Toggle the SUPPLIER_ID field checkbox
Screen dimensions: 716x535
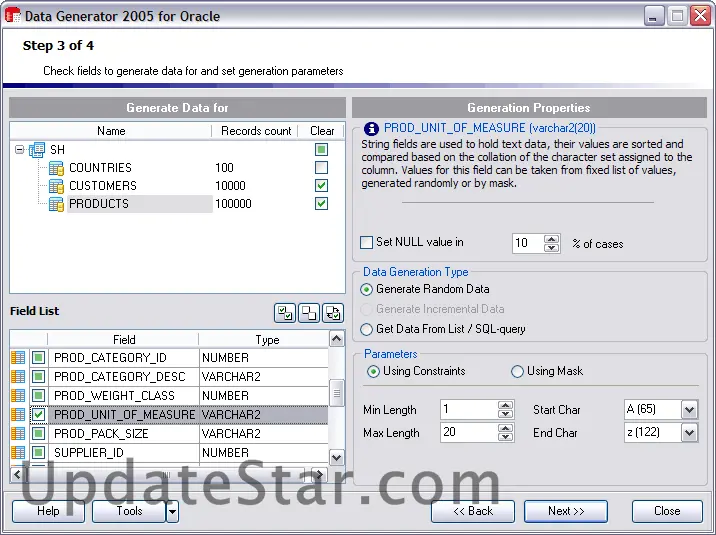coord(38,452)
